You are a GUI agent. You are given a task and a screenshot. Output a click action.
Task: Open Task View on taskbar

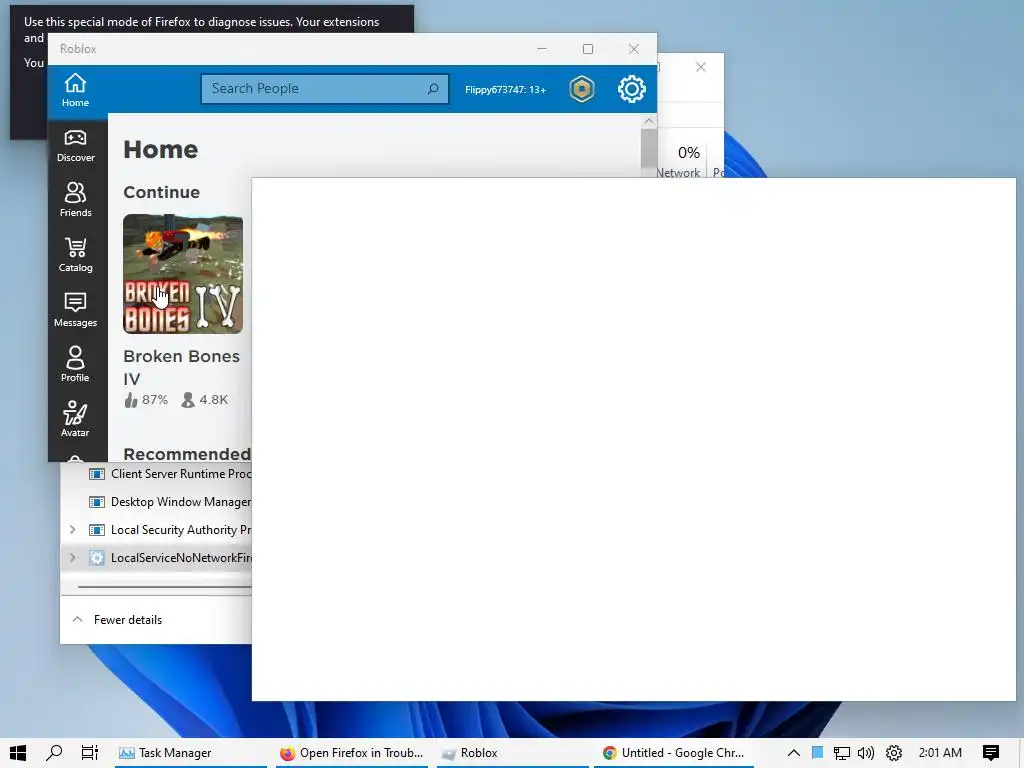click(89, 753)
